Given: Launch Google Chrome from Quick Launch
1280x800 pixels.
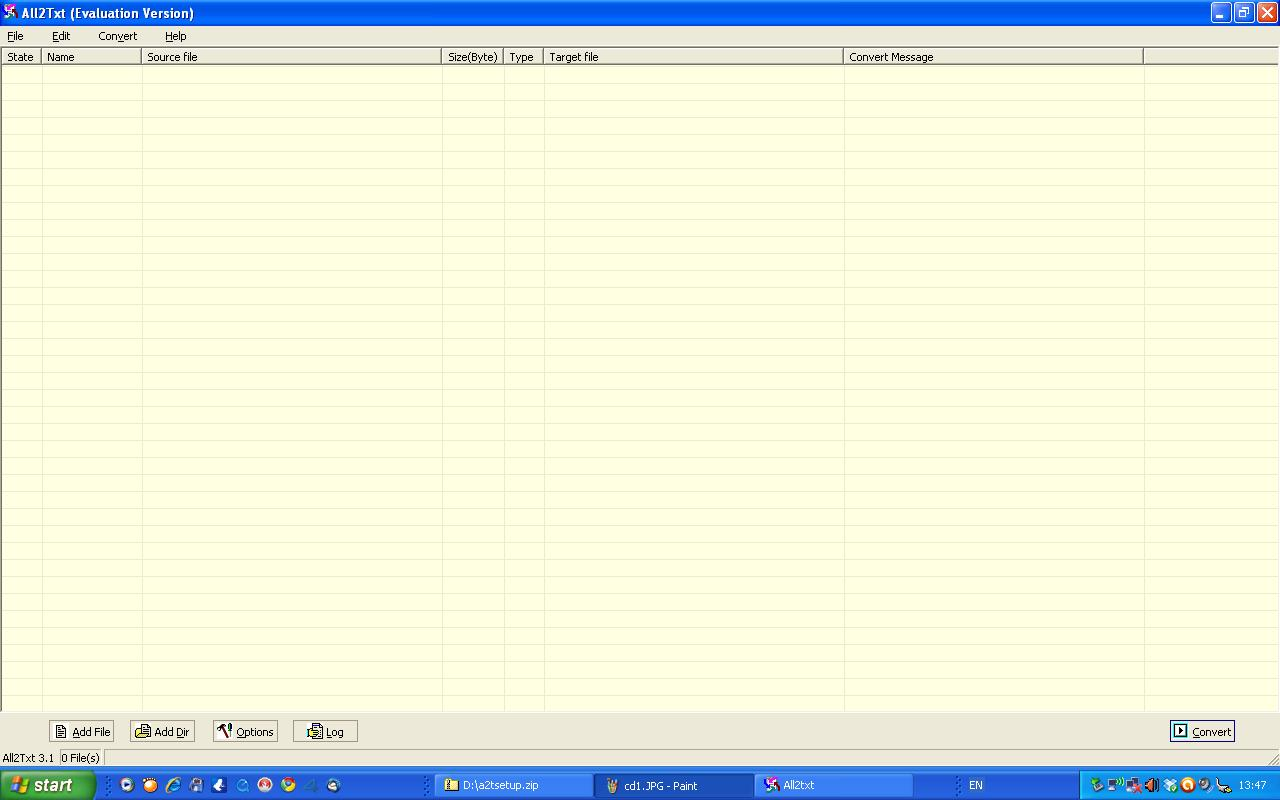Looking at the screenshot, I should pyautogui.click(x=288, y=785).
